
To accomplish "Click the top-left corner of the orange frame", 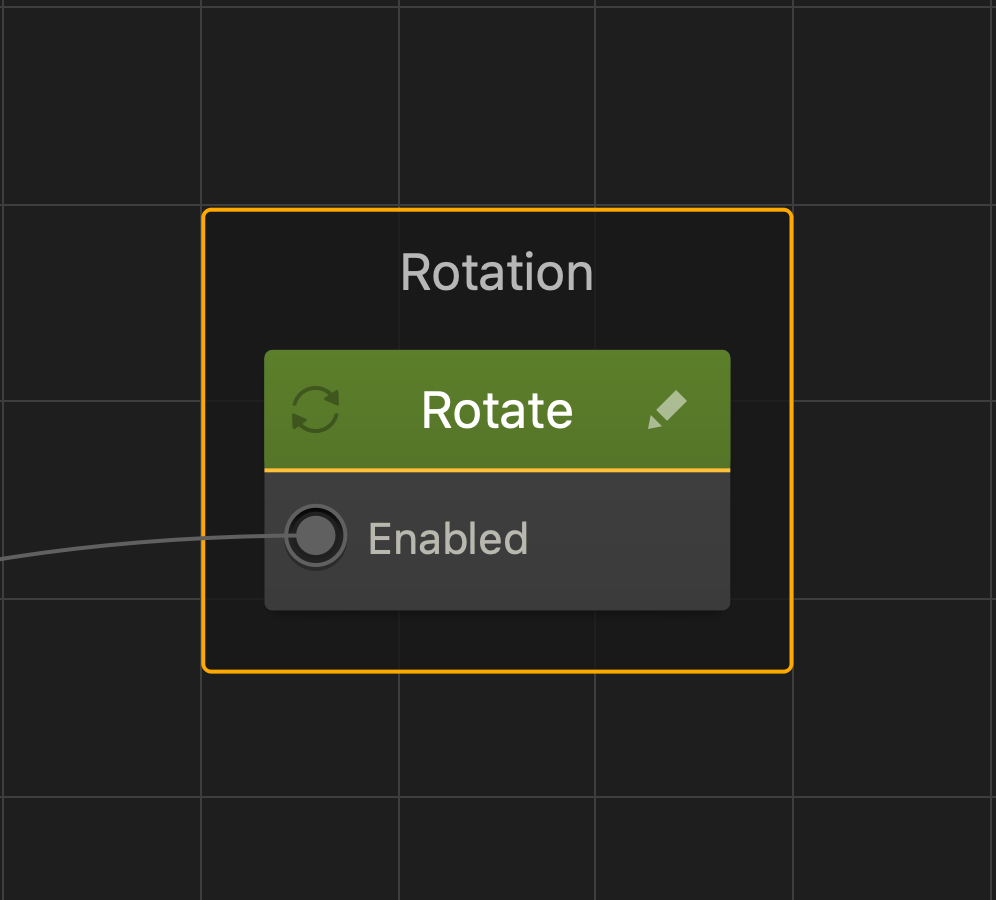I will pos(206,212).
